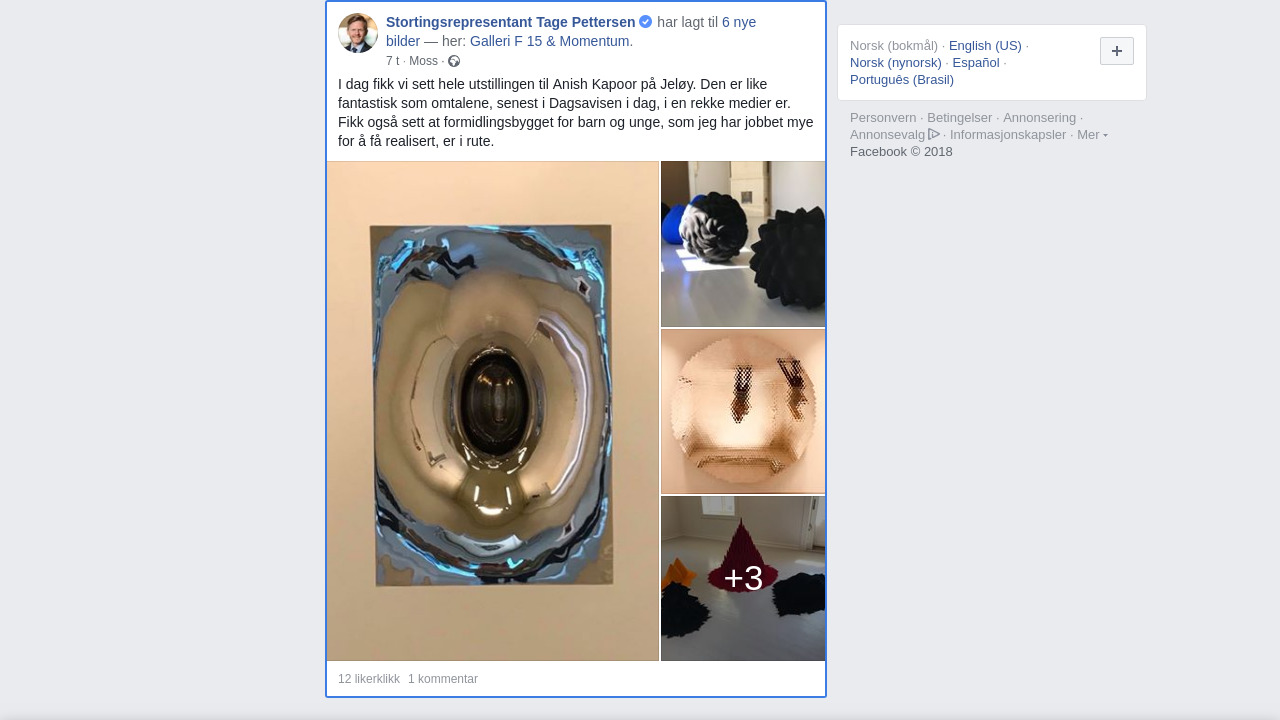Open the +3 more photos thumbnail

743,578
